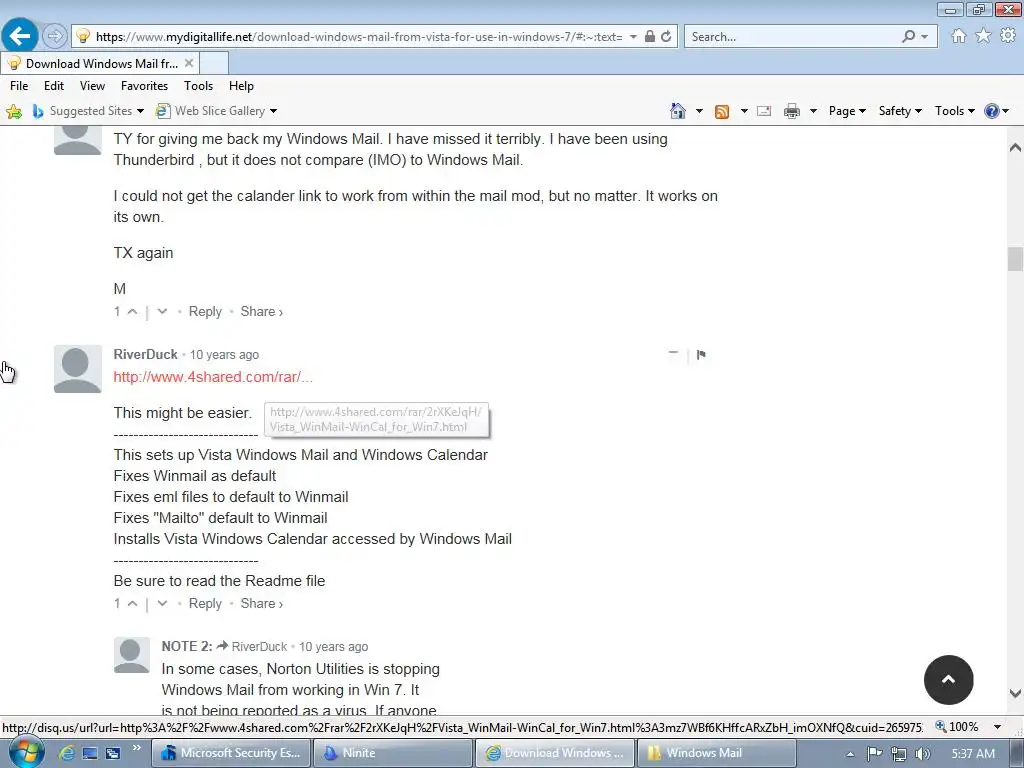Downvote RiverDuck's comment
The image size is (1024, 768).
click(x=163, y=604)
